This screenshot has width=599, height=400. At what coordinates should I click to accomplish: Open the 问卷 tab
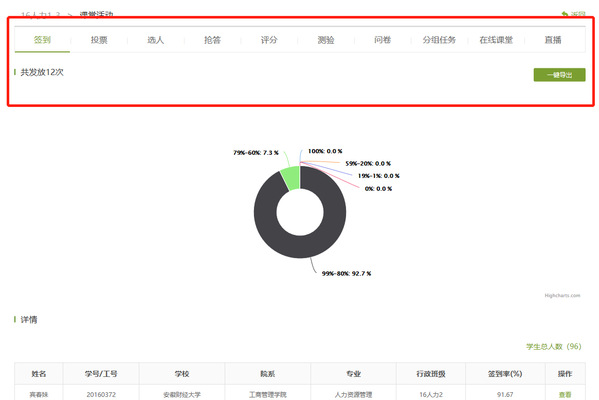point(382,40)
